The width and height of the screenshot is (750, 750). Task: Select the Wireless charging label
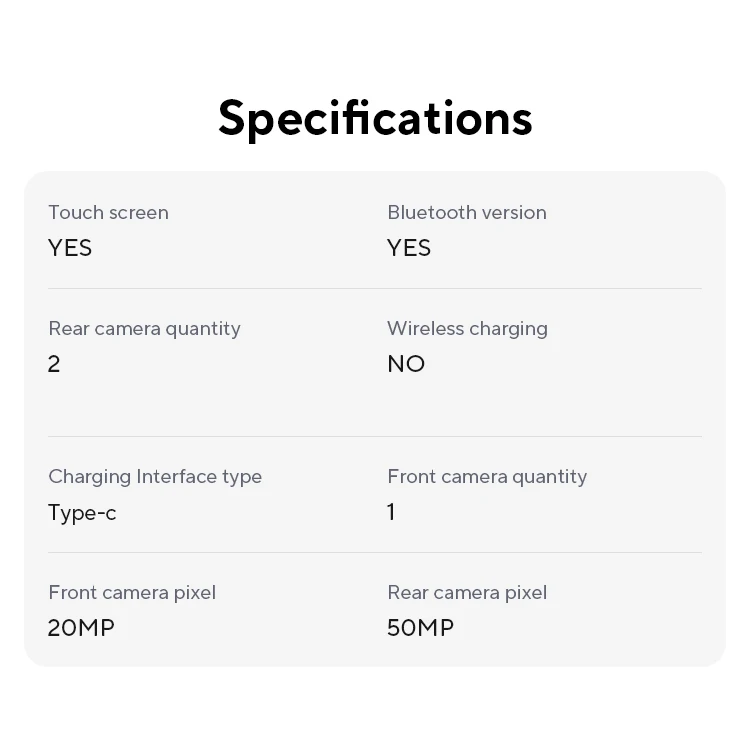point(467,328)
